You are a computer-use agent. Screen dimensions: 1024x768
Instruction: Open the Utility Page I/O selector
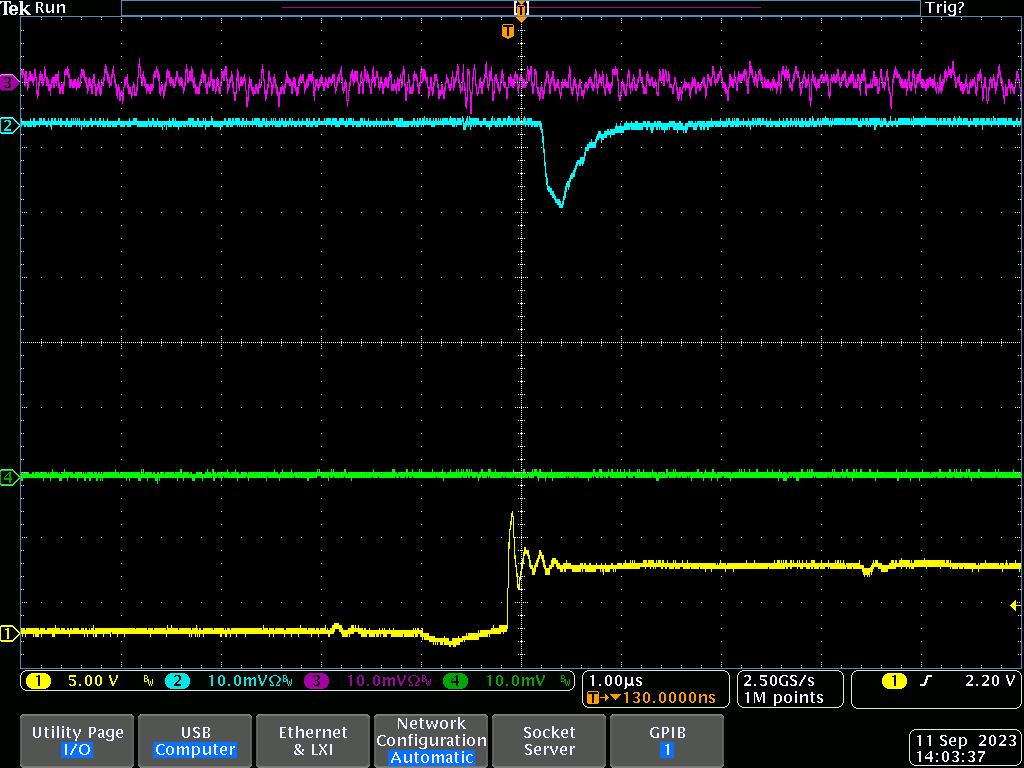pos(77,741)
